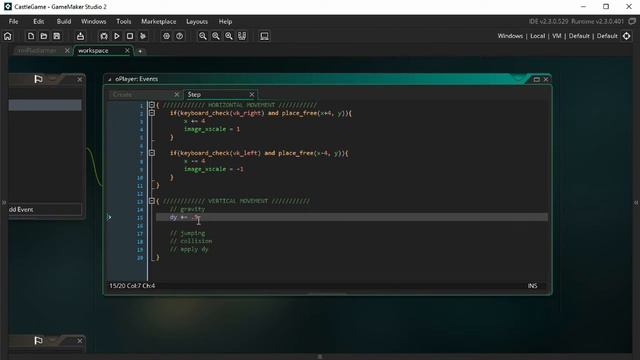The width and height of the screenshot is (640, 360).
Task: Collapse oPlayer Events window title arrow
Action: pyautogui.click(x=109, y=79)
